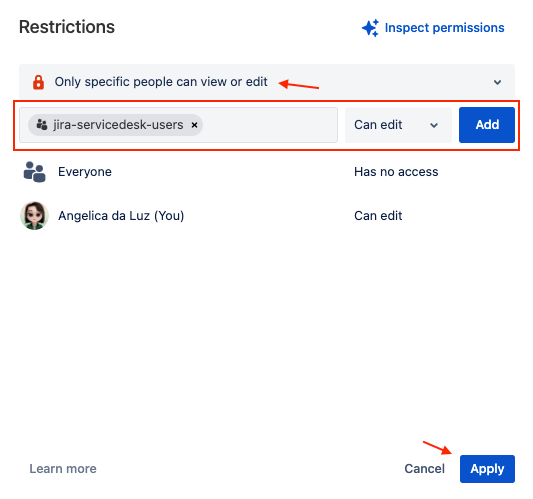Click the sparkle icon beside Inspect permissions
Screen dimensions: 533x499
[x=370, y=28]
